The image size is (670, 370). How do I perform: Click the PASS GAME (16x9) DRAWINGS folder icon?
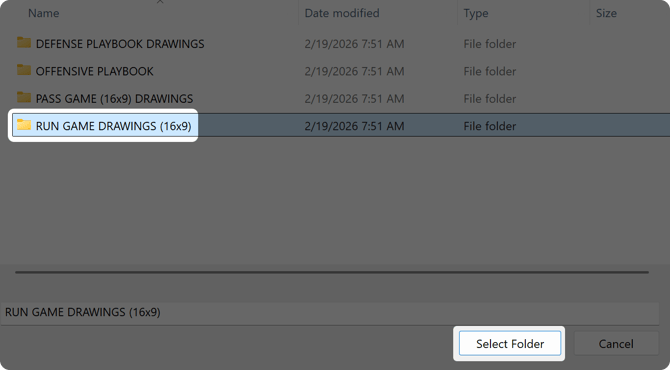tap(24, 97)
